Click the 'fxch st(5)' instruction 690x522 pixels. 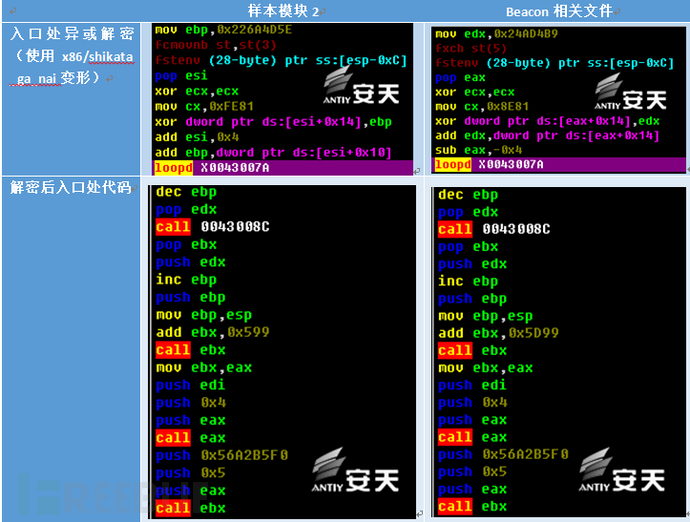click(x=471, y=48)
